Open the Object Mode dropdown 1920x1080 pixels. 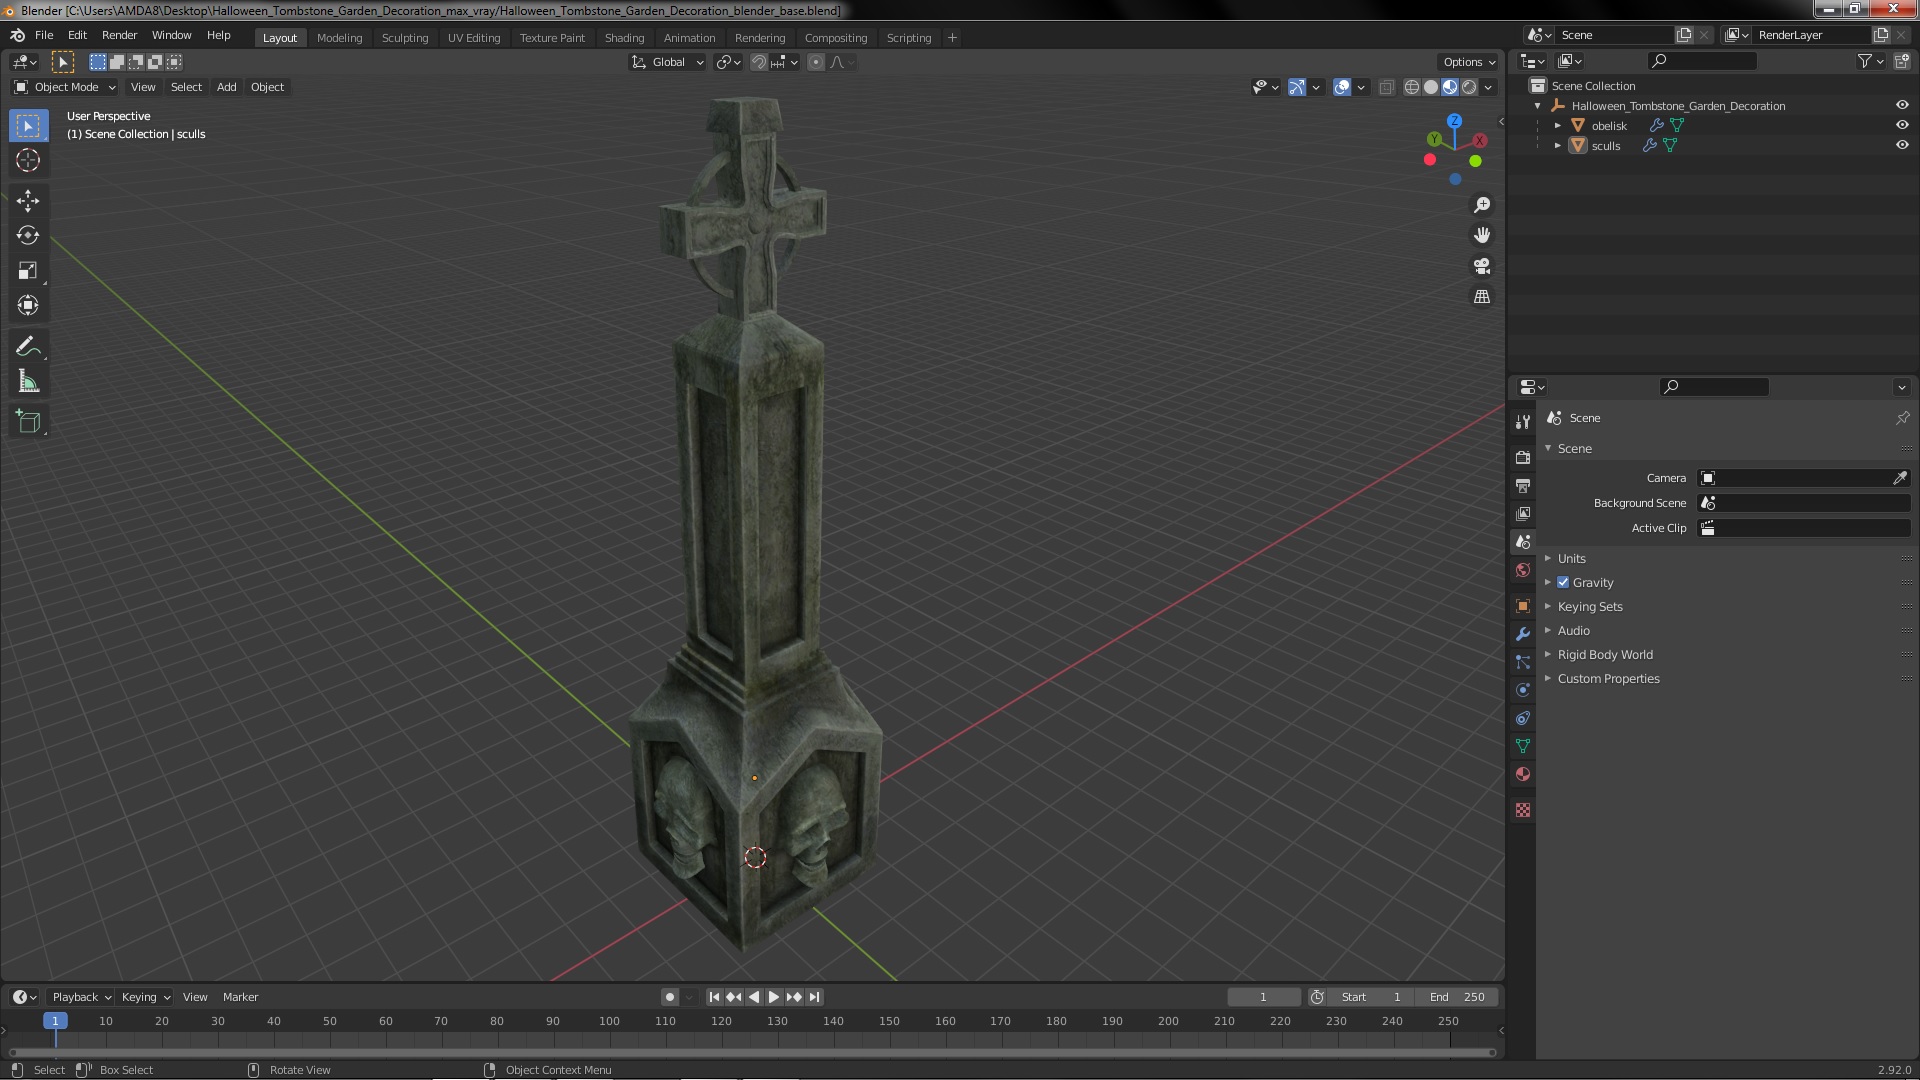(x=65, y=87)
